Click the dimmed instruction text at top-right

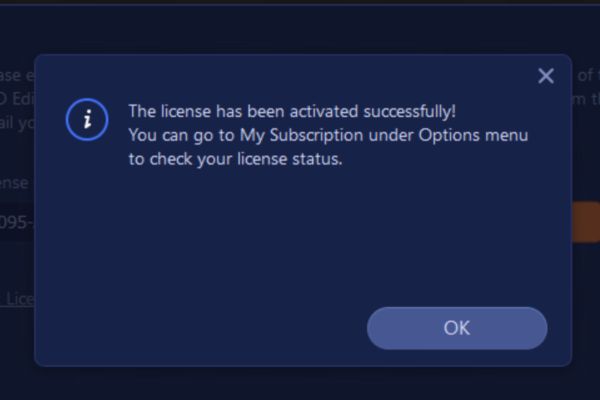(585, 76)
